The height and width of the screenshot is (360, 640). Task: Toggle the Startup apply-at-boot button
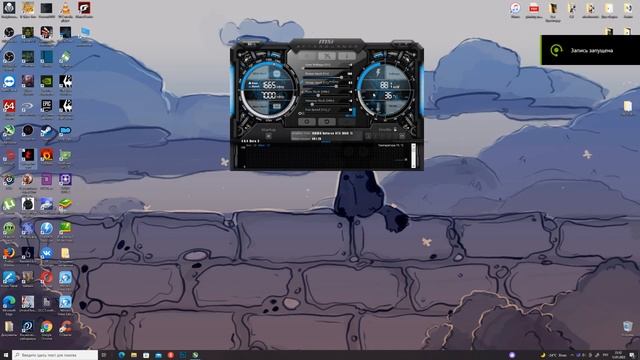(268, 136)
